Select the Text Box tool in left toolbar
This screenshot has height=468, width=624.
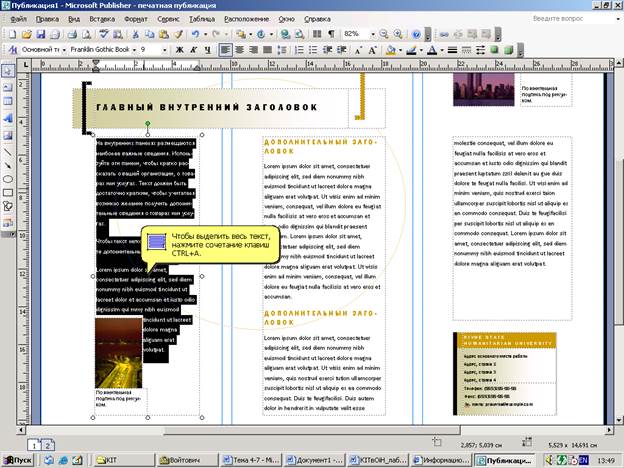tap(8, 87)
